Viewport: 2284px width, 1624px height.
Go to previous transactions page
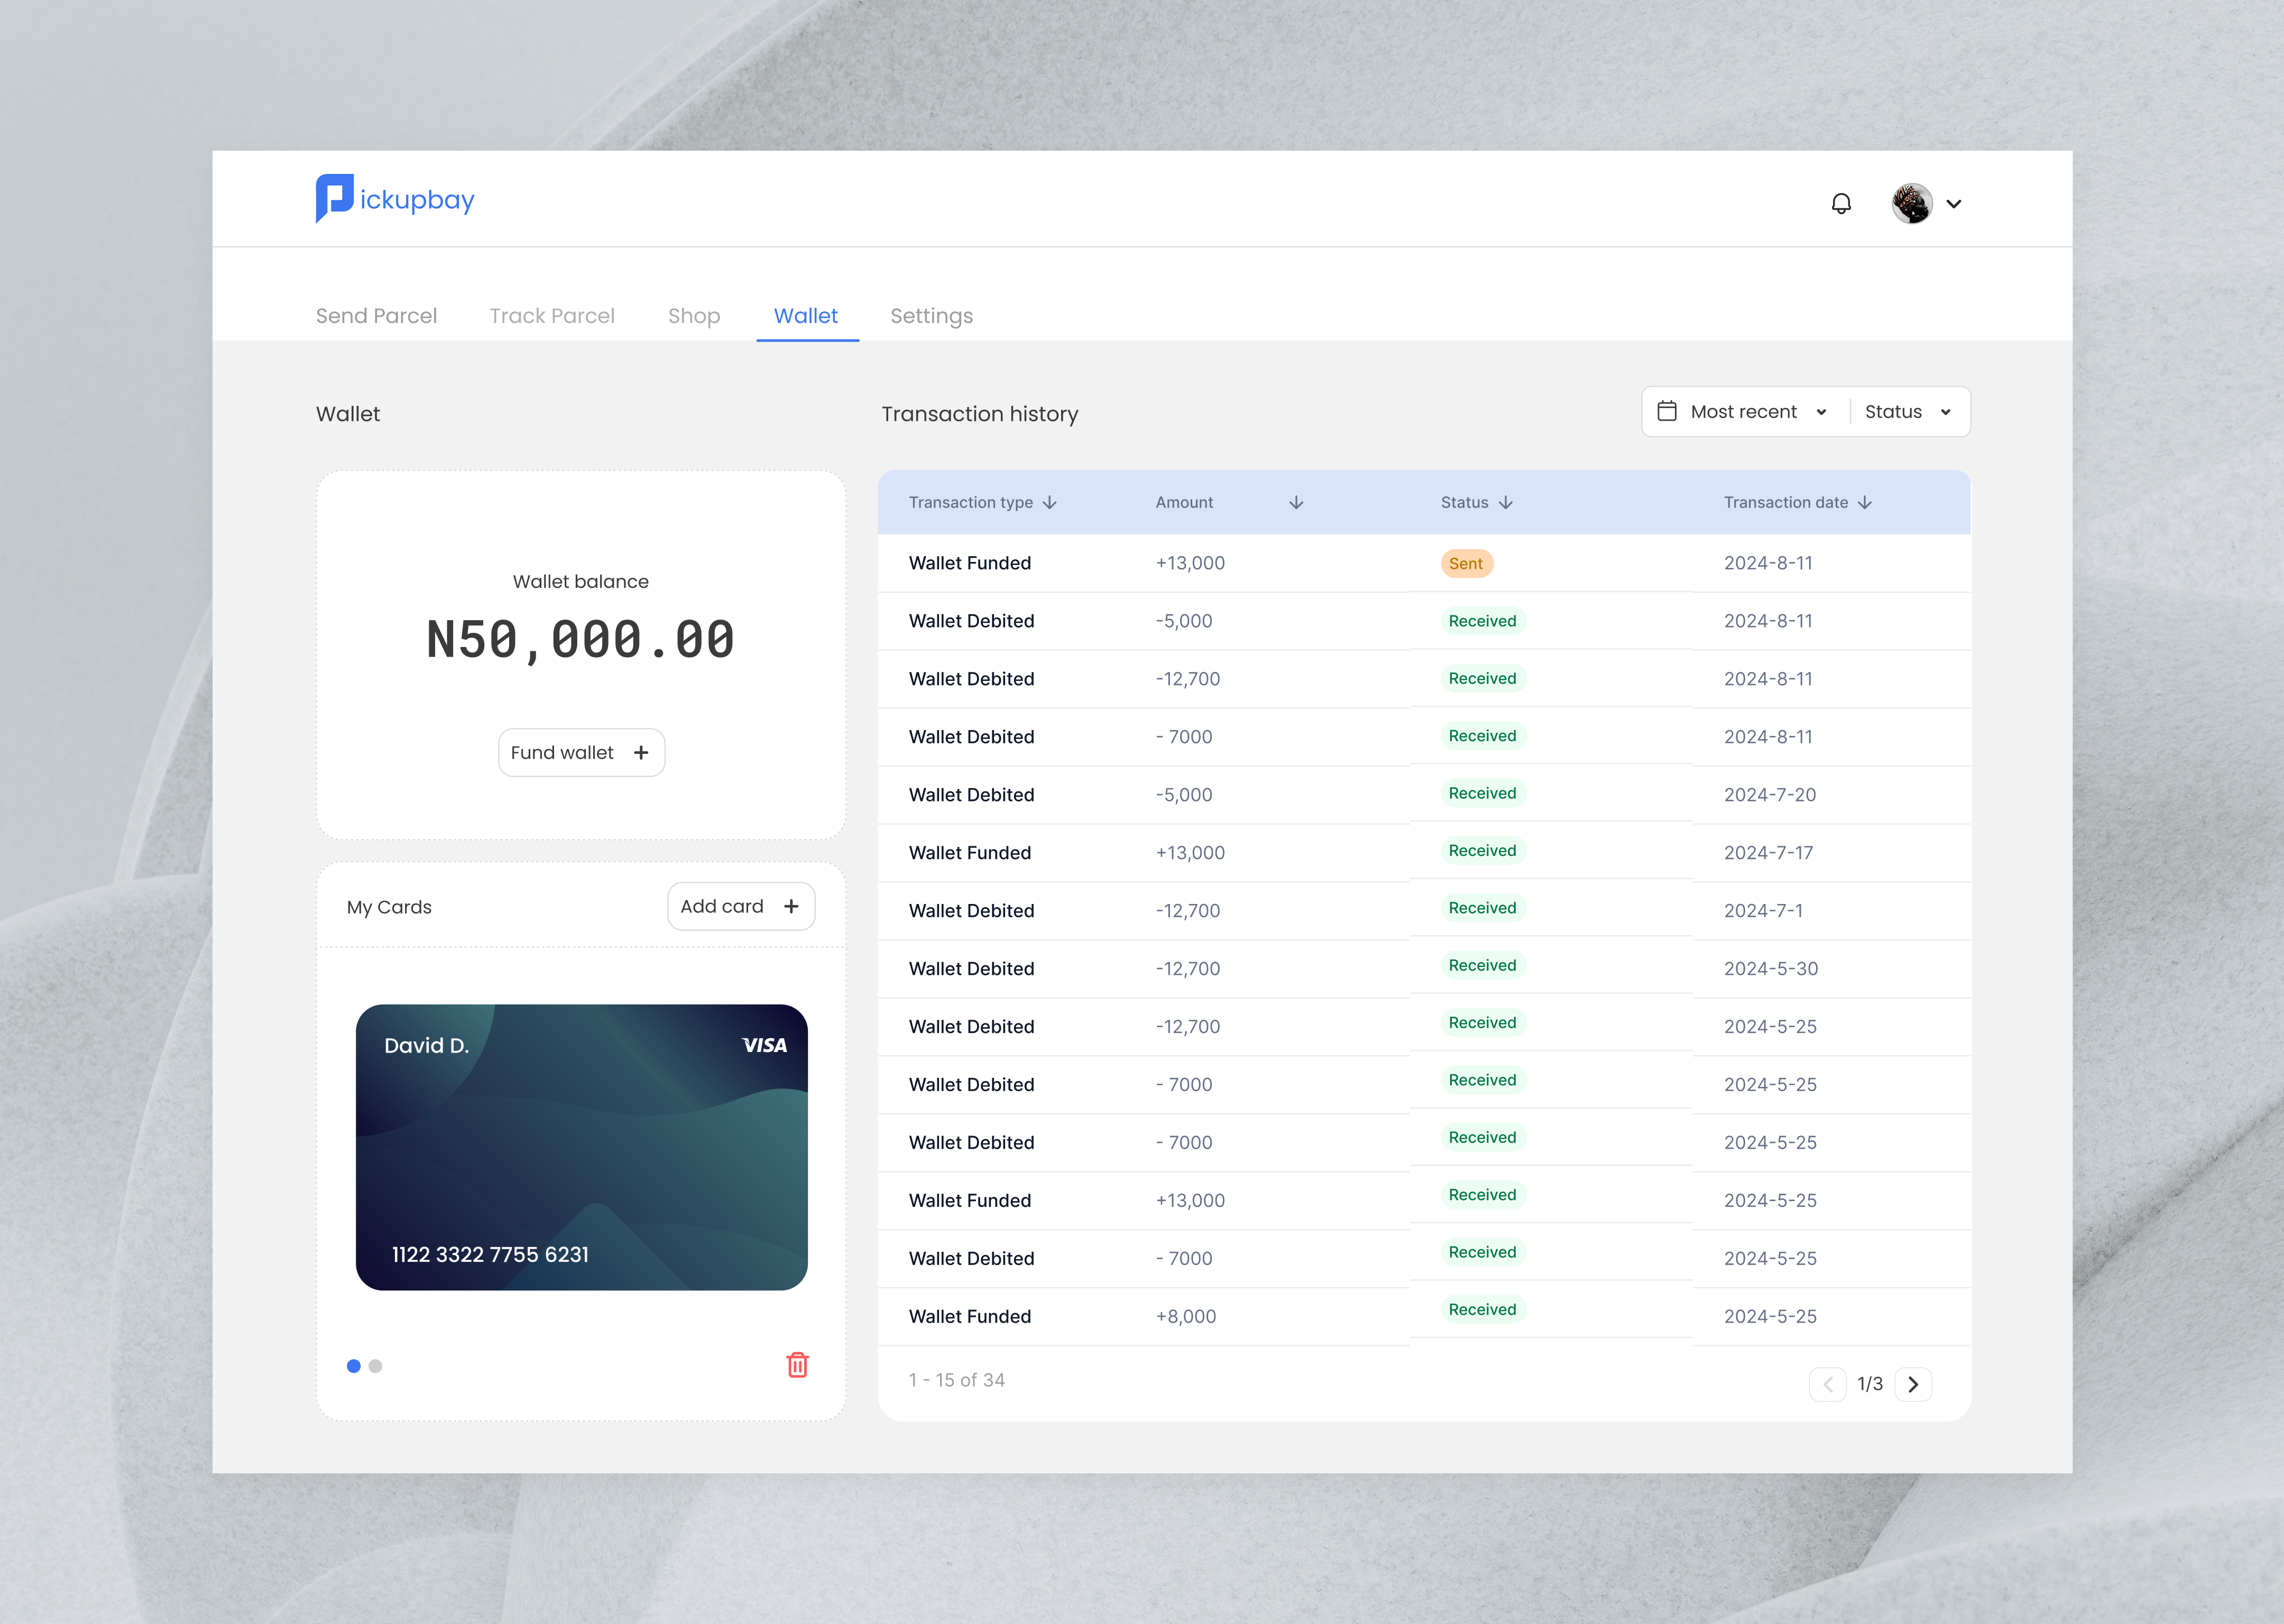point(1827,1384)
